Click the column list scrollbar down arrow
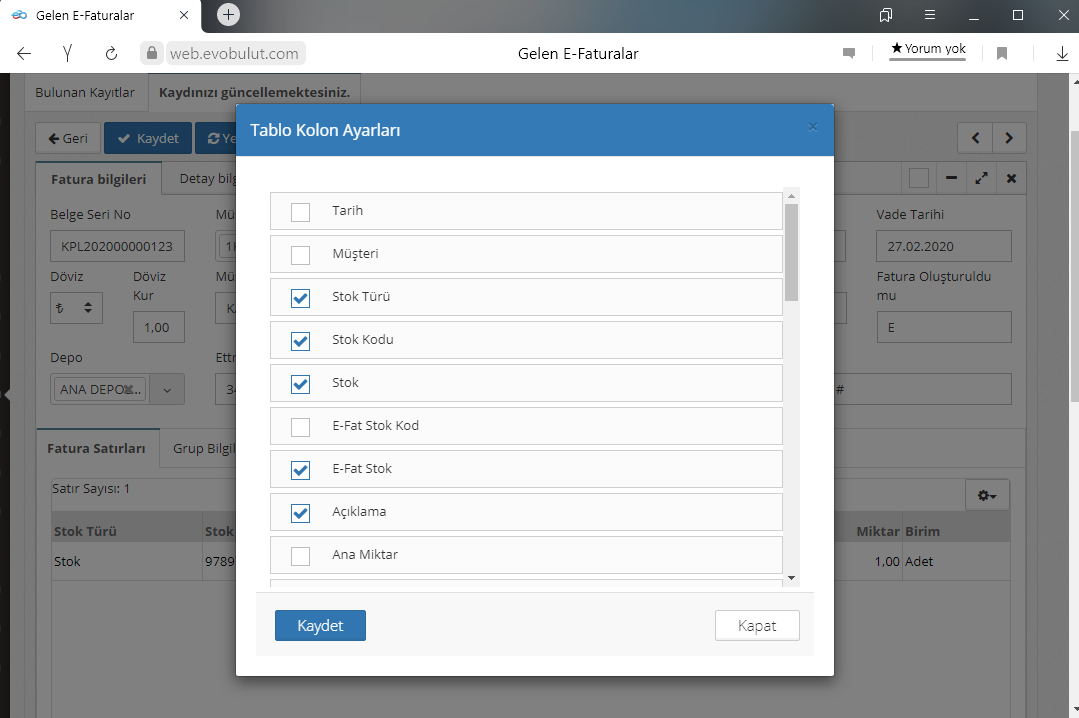Screen dimensions: 1079x718 click(x=791, y=578)
